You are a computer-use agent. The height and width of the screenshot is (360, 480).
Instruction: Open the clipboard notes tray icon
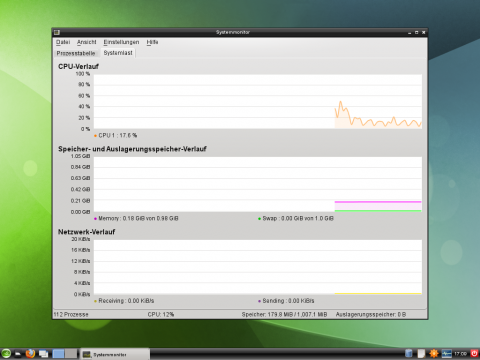421,354
